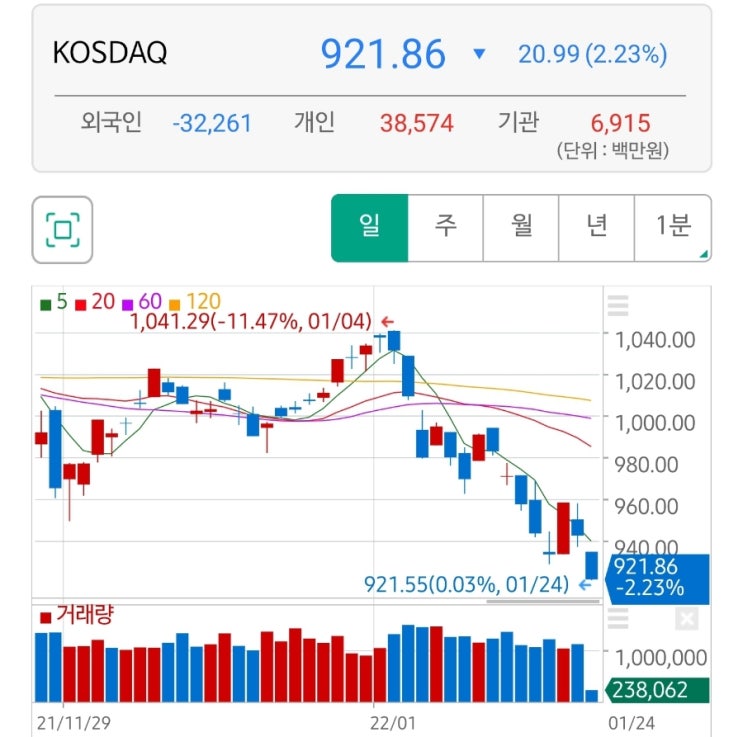Open the fullscreen chart expand icon
Screen dimensions: 743x737
62,230
